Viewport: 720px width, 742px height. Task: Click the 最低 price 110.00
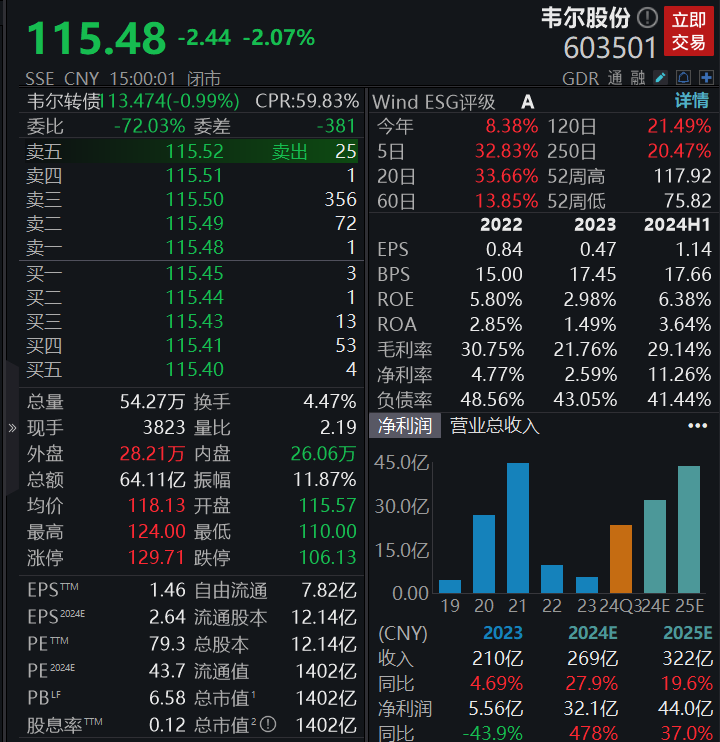[x=327, y=531]
